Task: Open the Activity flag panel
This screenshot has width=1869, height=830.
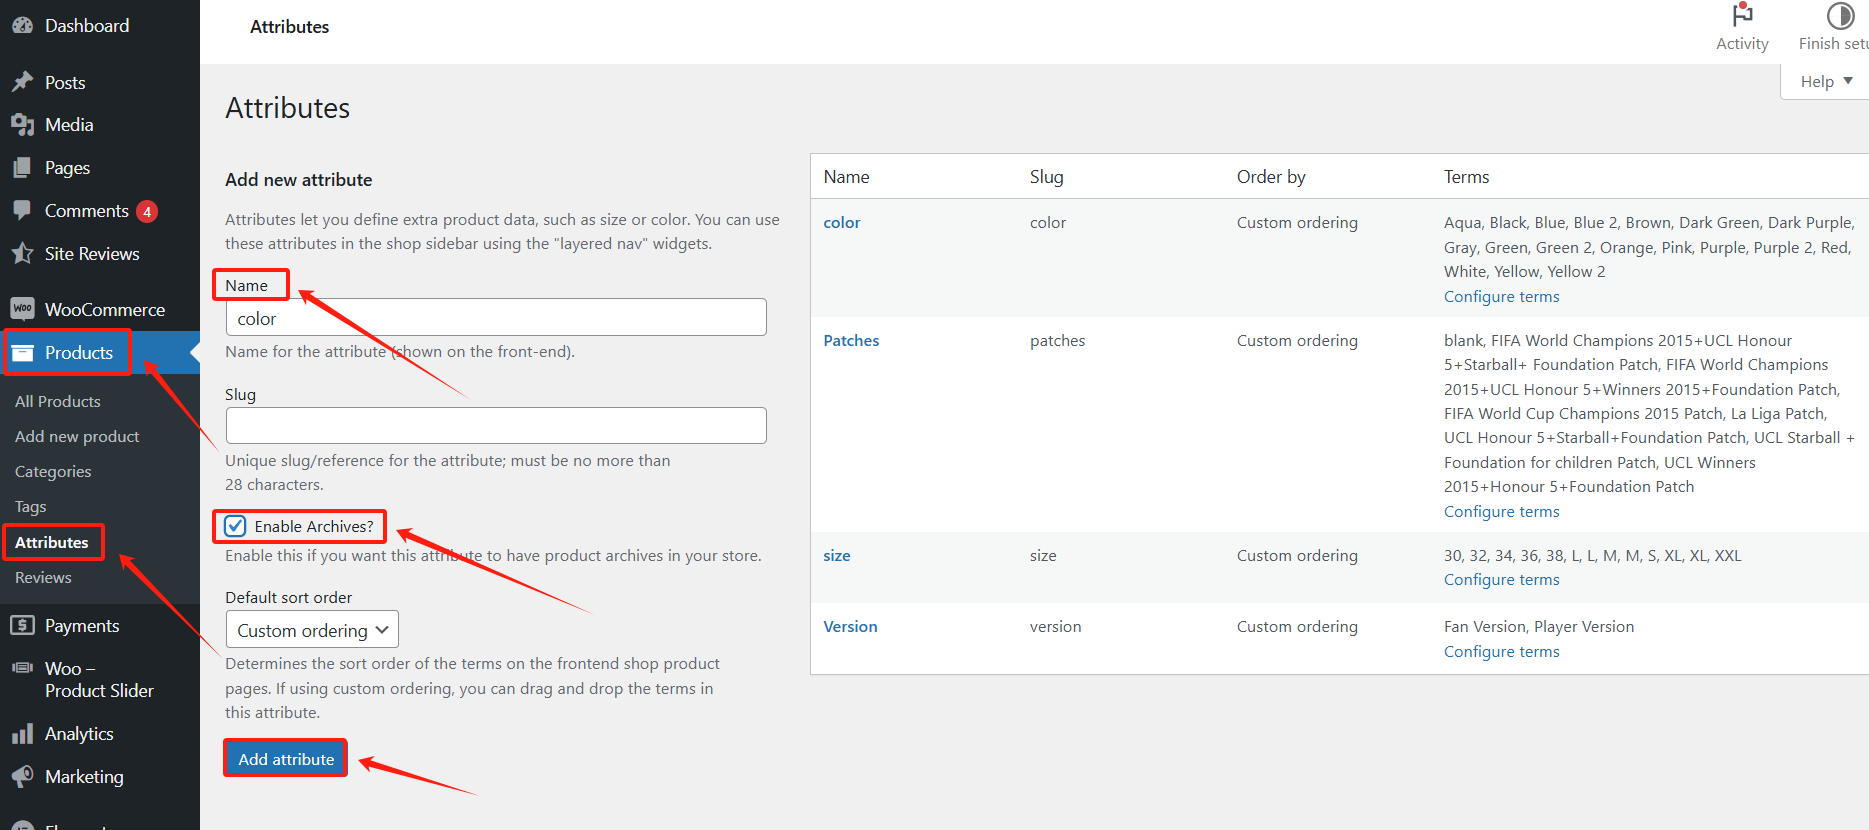Action: pyautogui.click(x=1742, y=27)
